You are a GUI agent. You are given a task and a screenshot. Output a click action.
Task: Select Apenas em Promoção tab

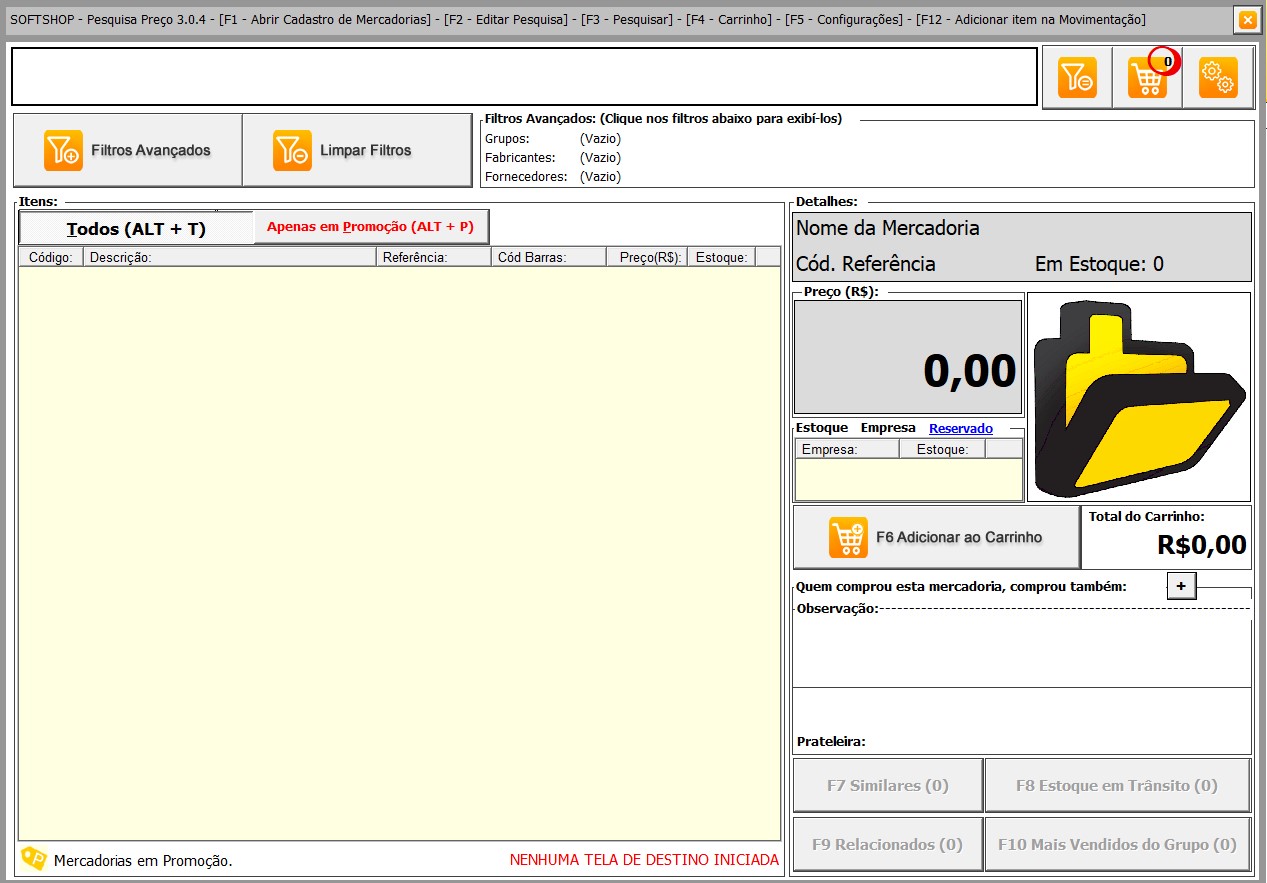[370, 227]
